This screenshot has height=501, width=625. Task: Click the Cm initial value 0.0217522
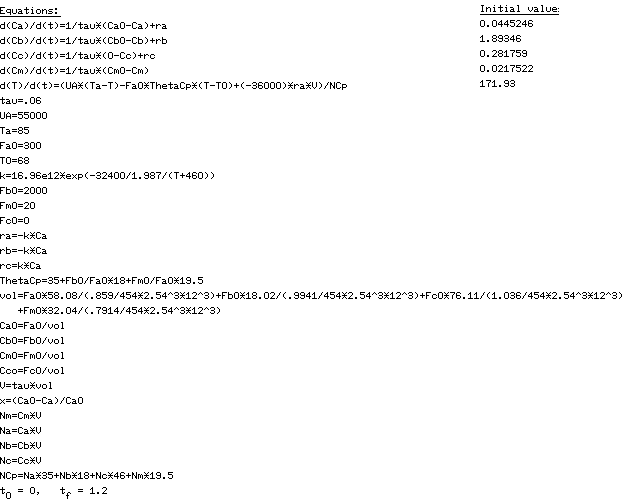click(506, 69)
